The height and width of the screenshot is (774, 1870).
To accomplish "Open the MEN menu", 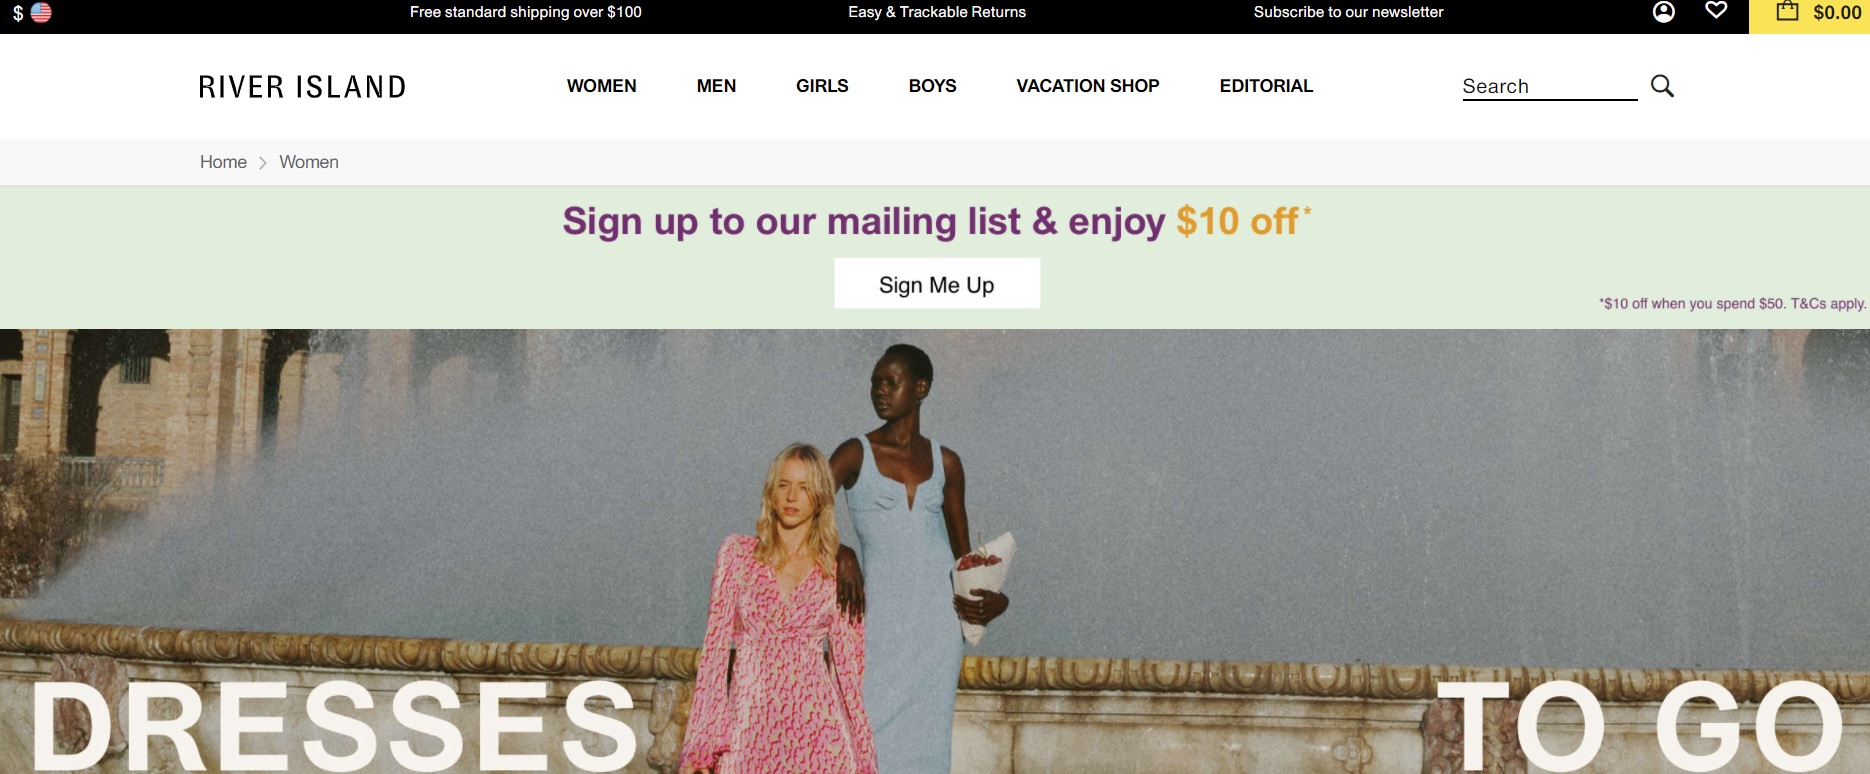I will point(716,86).
